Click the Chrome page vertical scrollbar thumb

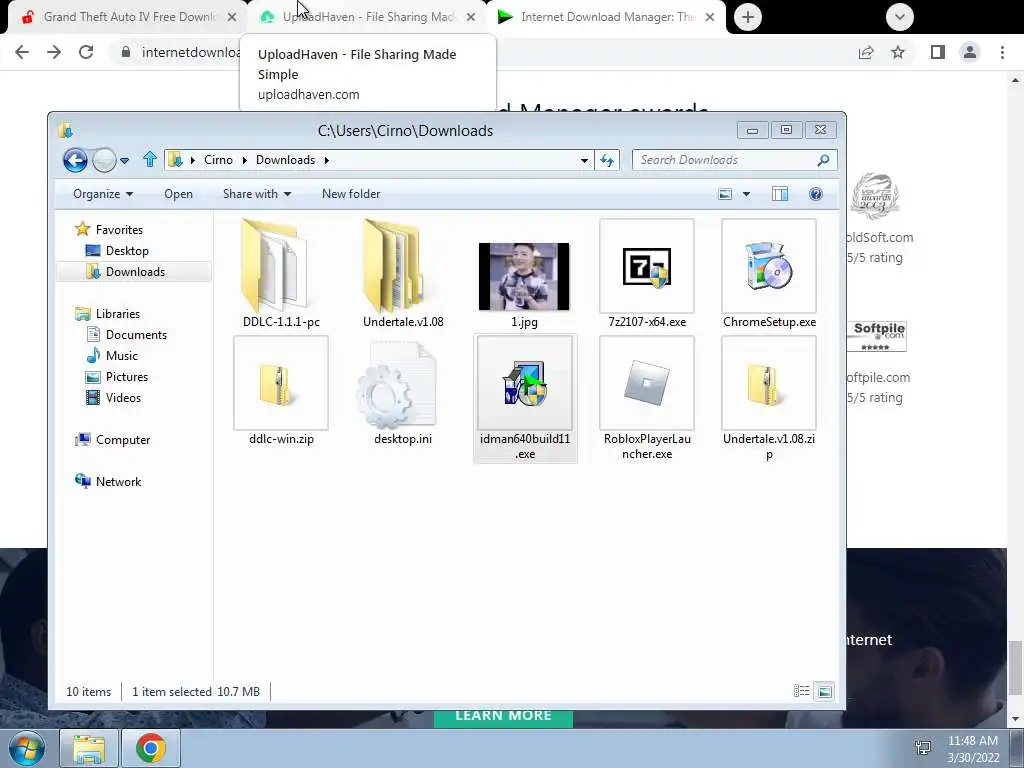(x=1015, y=667)
